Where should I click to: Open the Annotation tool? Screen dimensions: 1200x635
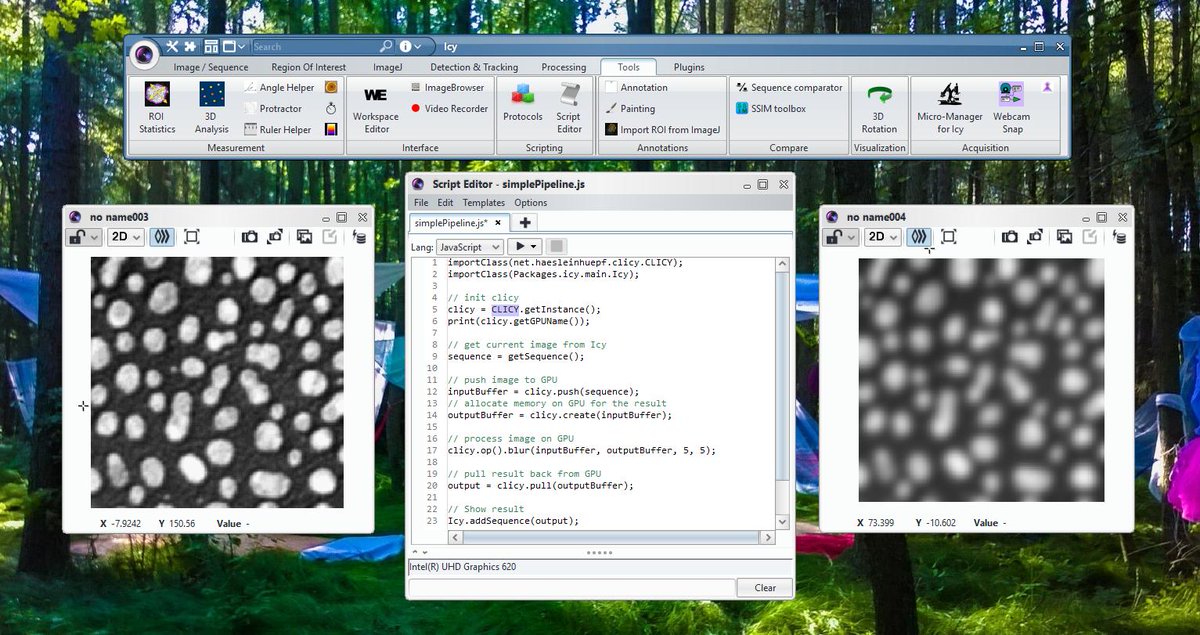(637, 88)
